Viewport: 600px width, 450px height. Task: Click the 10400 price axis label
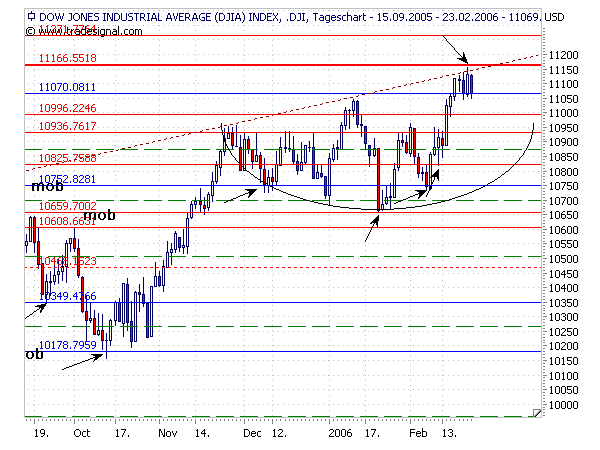[563, 289]
